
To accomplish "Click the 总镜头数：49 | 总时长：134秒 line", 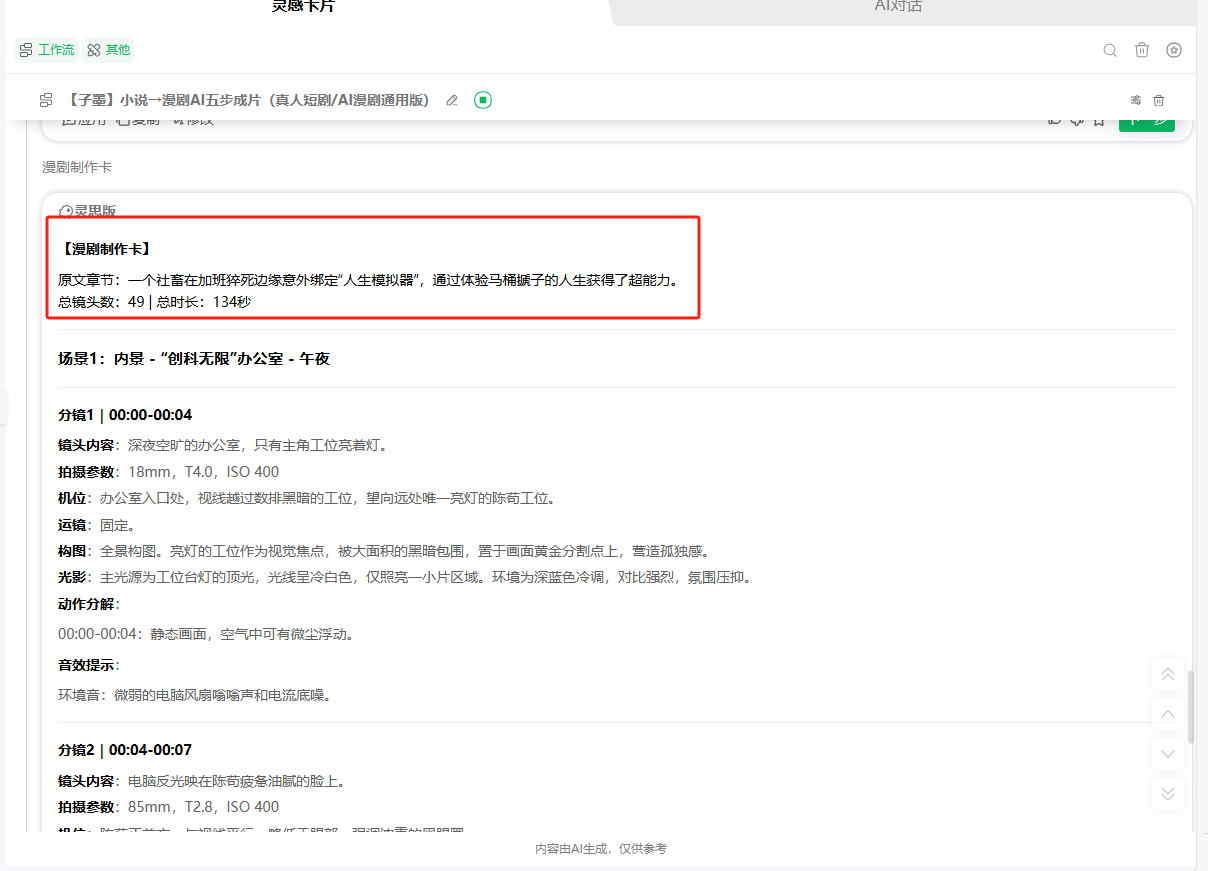I will (155, 301).
